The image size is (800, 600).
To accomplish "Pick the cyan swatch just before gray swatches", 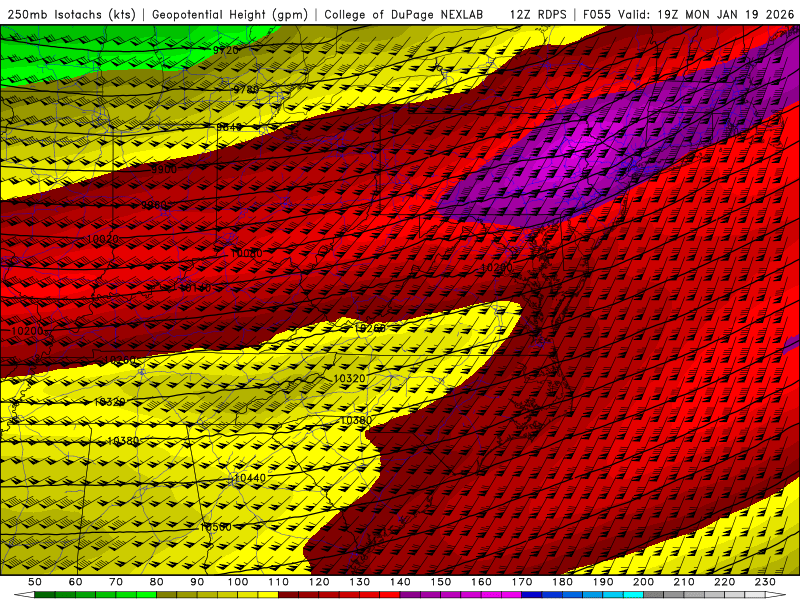I will click(633, 595).
